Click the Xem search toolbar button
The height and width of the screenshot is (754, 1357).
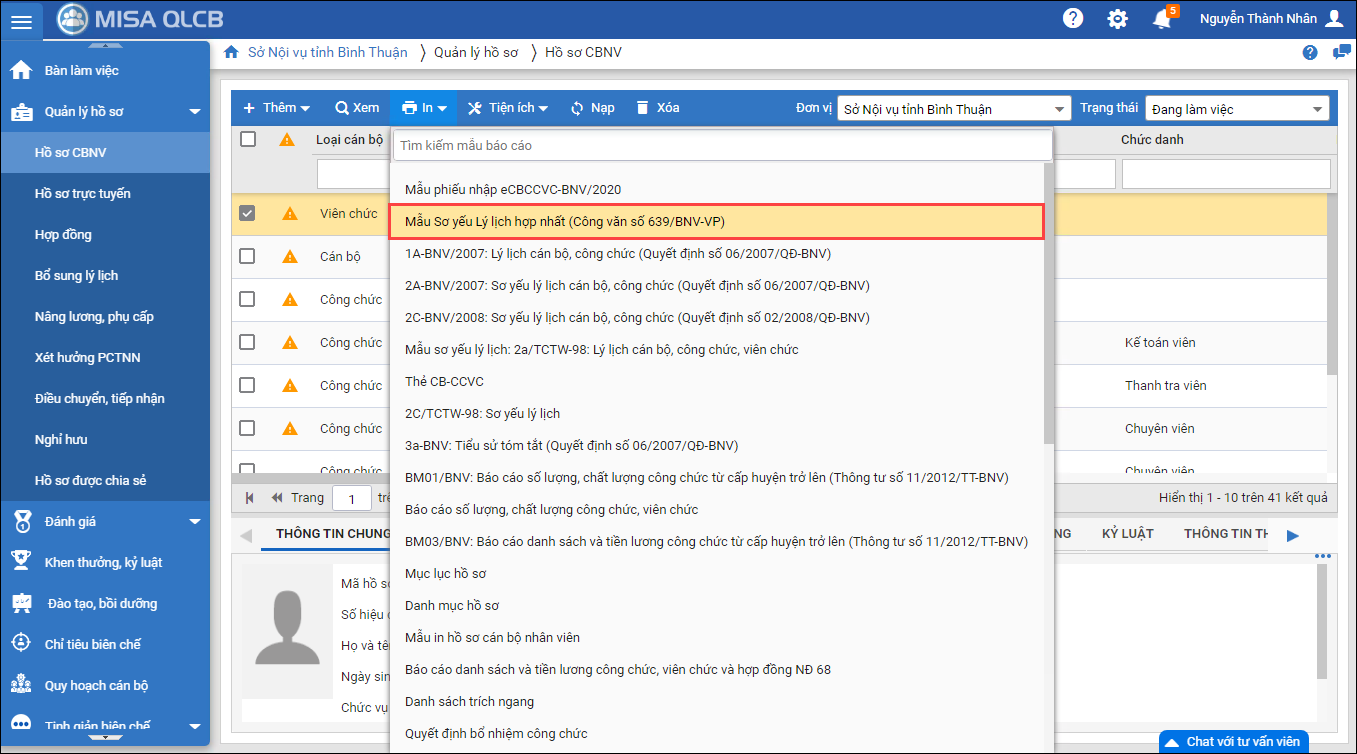pos(357,108)
